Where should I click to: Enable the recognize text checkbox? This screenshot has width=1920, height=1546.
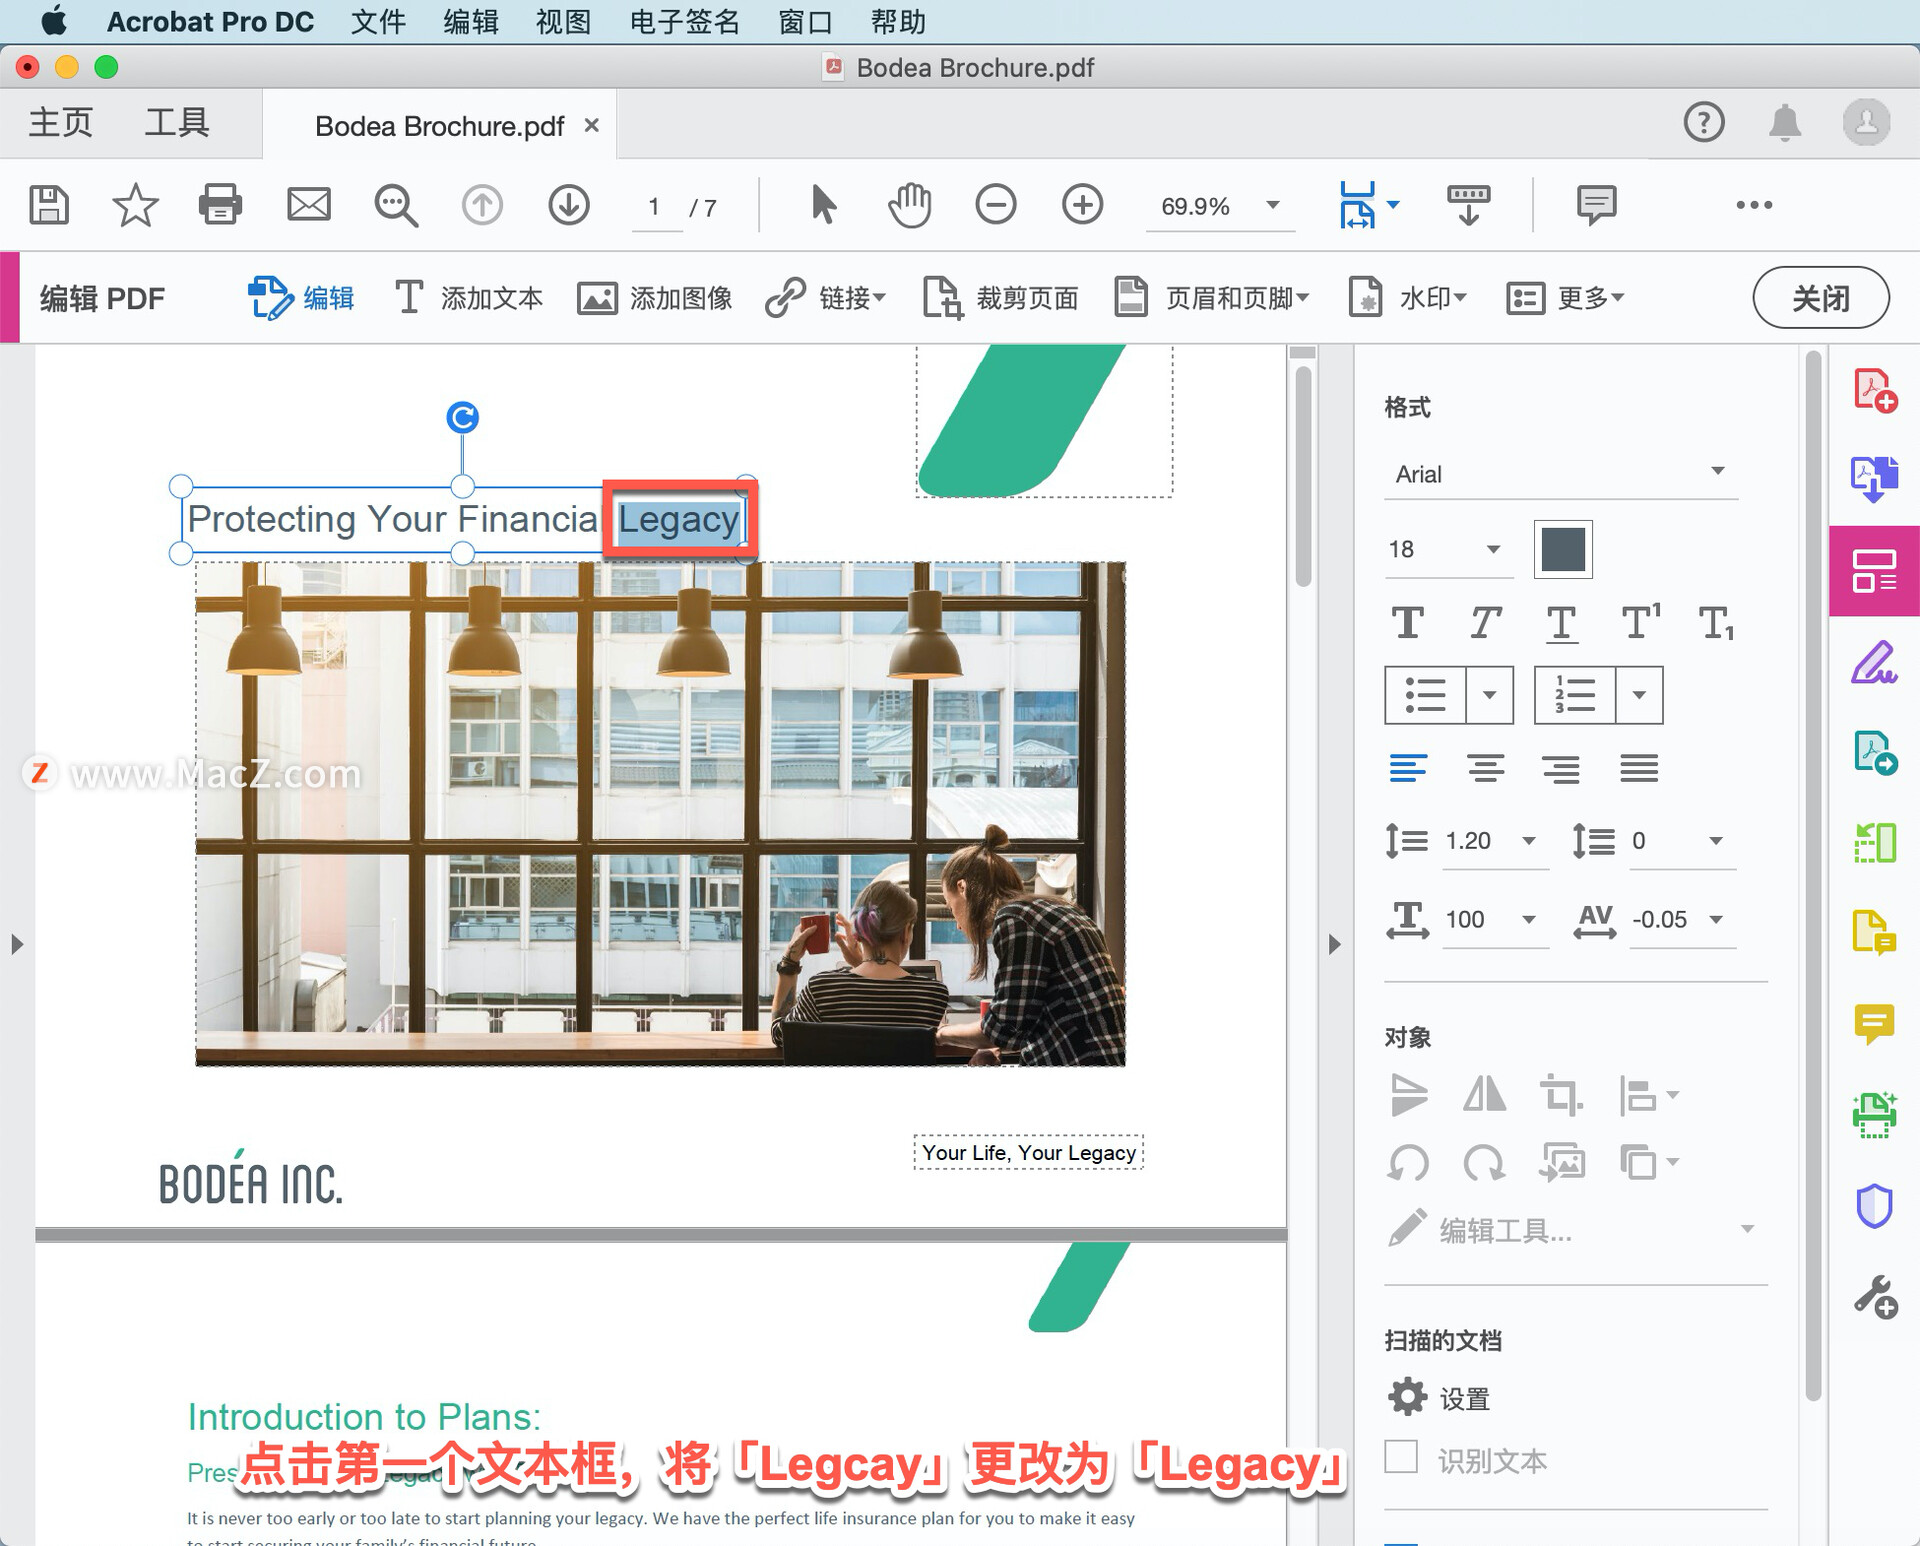click(x=1401, y=1457)
